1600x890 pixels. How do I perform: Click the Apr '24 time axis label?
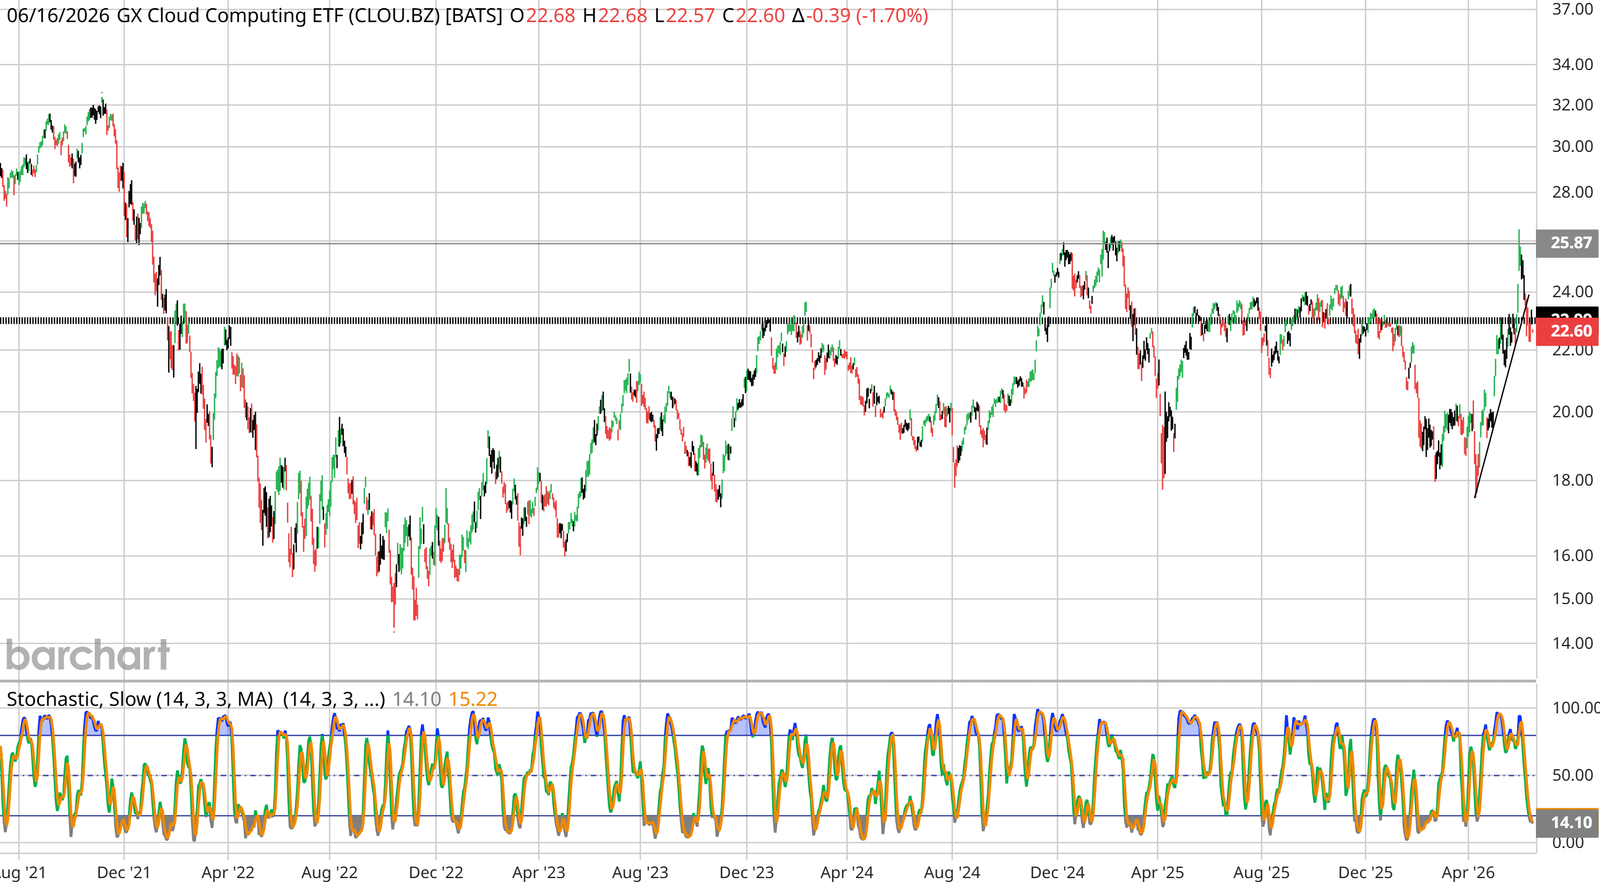(x=847, y=873)
